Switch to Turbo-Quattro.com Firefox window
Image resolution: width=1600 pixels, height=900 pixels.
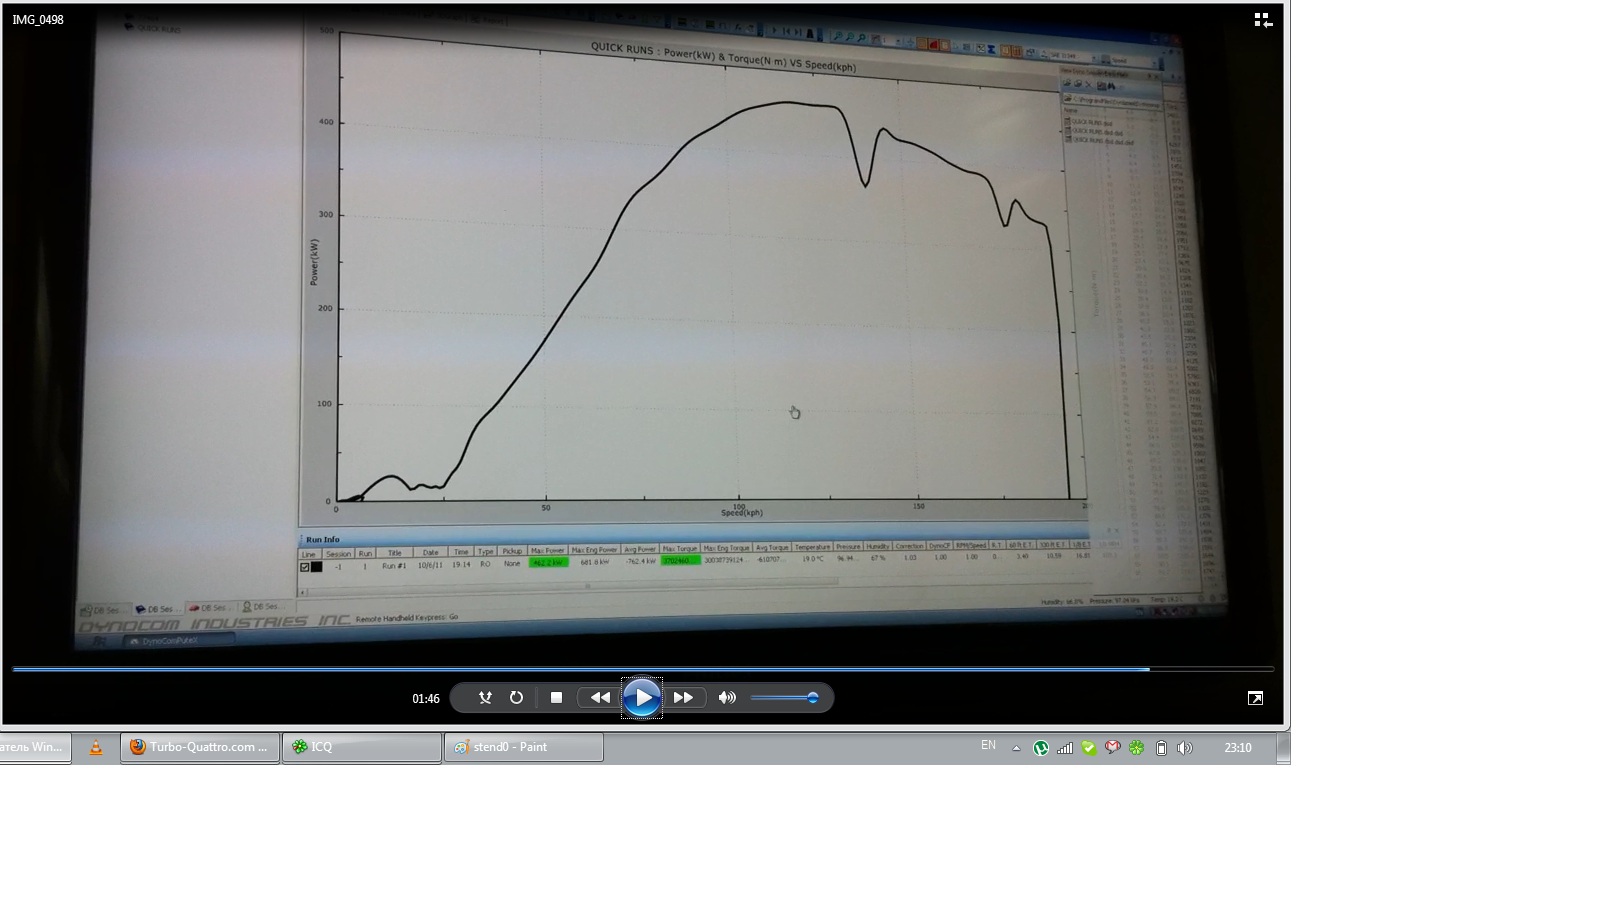tap(200, 747)
